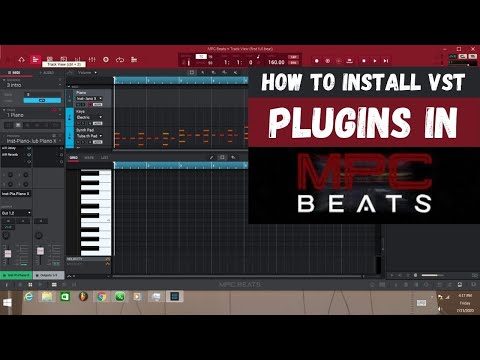The width and height of the screenshot is (480, 360).
Task: Select the marquee select tool in track toolbar
Action: 192,72
